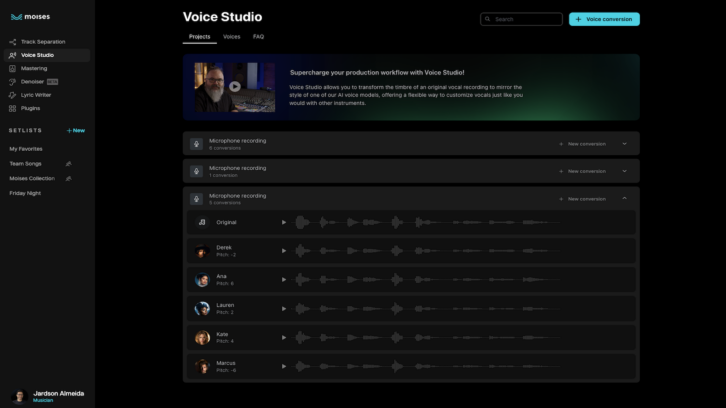Open Jardson Almeida profile avatar
This screenshot has height=408, width=726.
coord(19,396)
